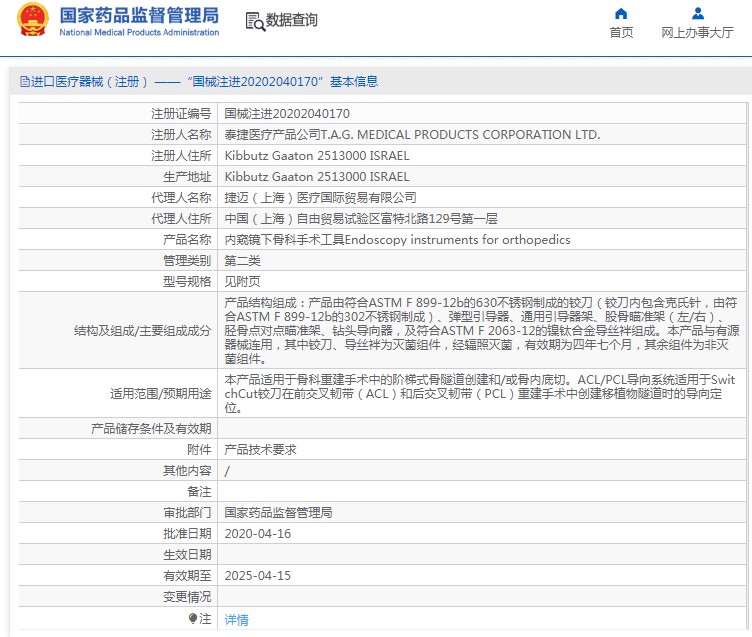Click the 产品名称 row label

187,240
